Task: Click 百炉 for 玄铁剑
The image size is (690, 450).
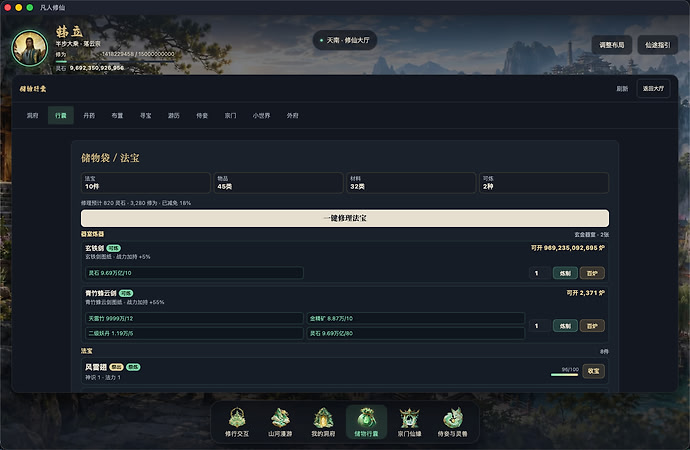Action: (x=592, y=273)
